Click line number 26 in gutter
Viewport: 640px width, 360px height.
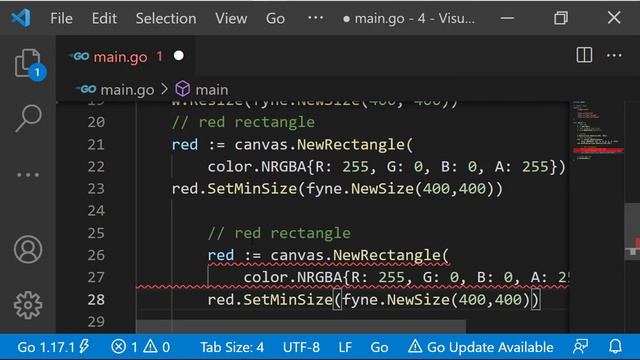point(96,255)
